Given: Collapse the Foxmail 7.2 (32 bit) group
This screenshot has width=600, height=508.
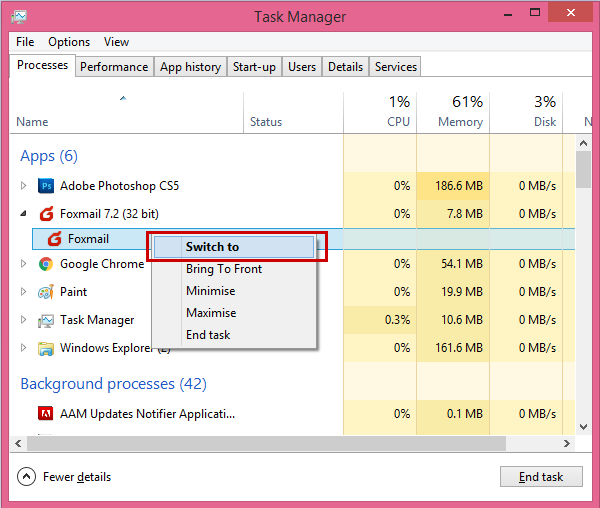Looking at the screenshot, I should point(24,213).
